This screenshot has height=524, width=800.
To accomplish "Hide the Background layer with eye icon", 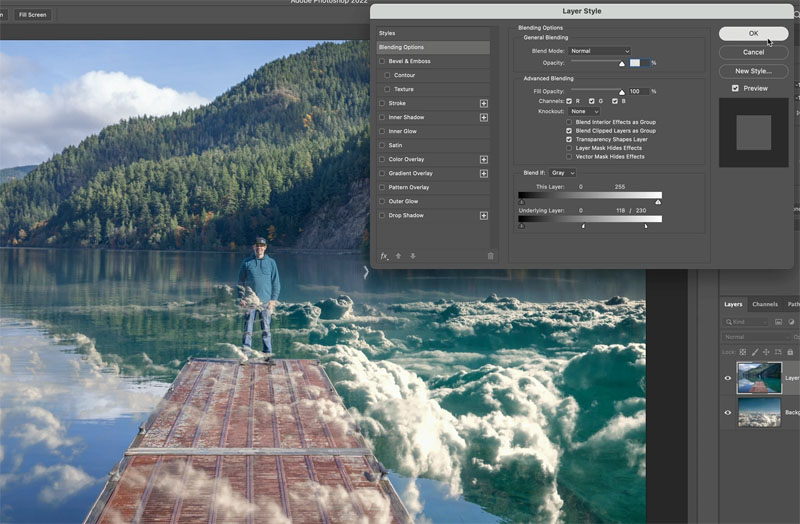I will click(728, 413).
